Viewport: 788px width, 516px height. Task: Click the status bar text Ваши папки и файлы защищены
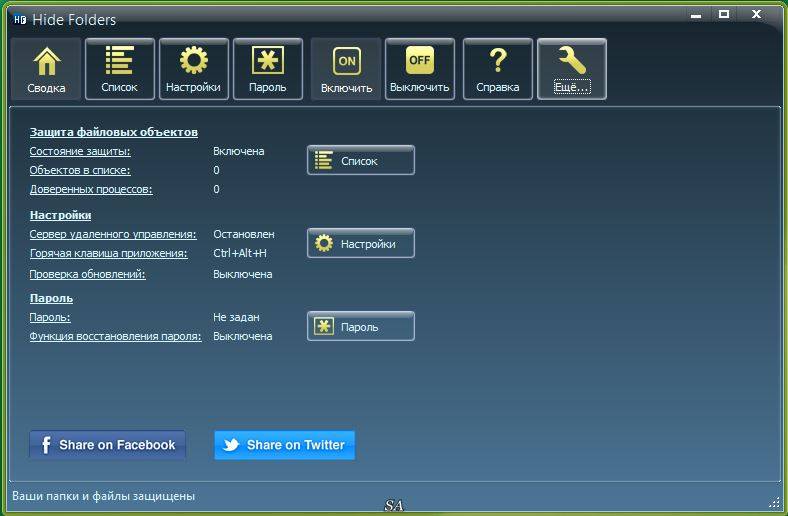(x=104, y=496)
